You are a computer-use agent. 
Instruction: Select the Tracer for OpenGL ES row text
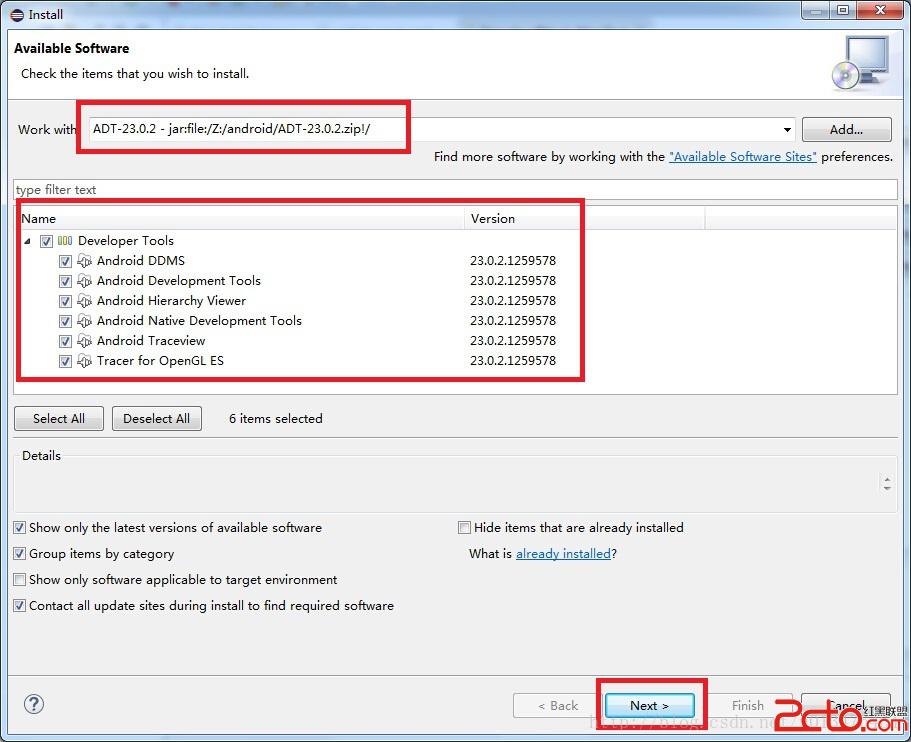(160, 361)
